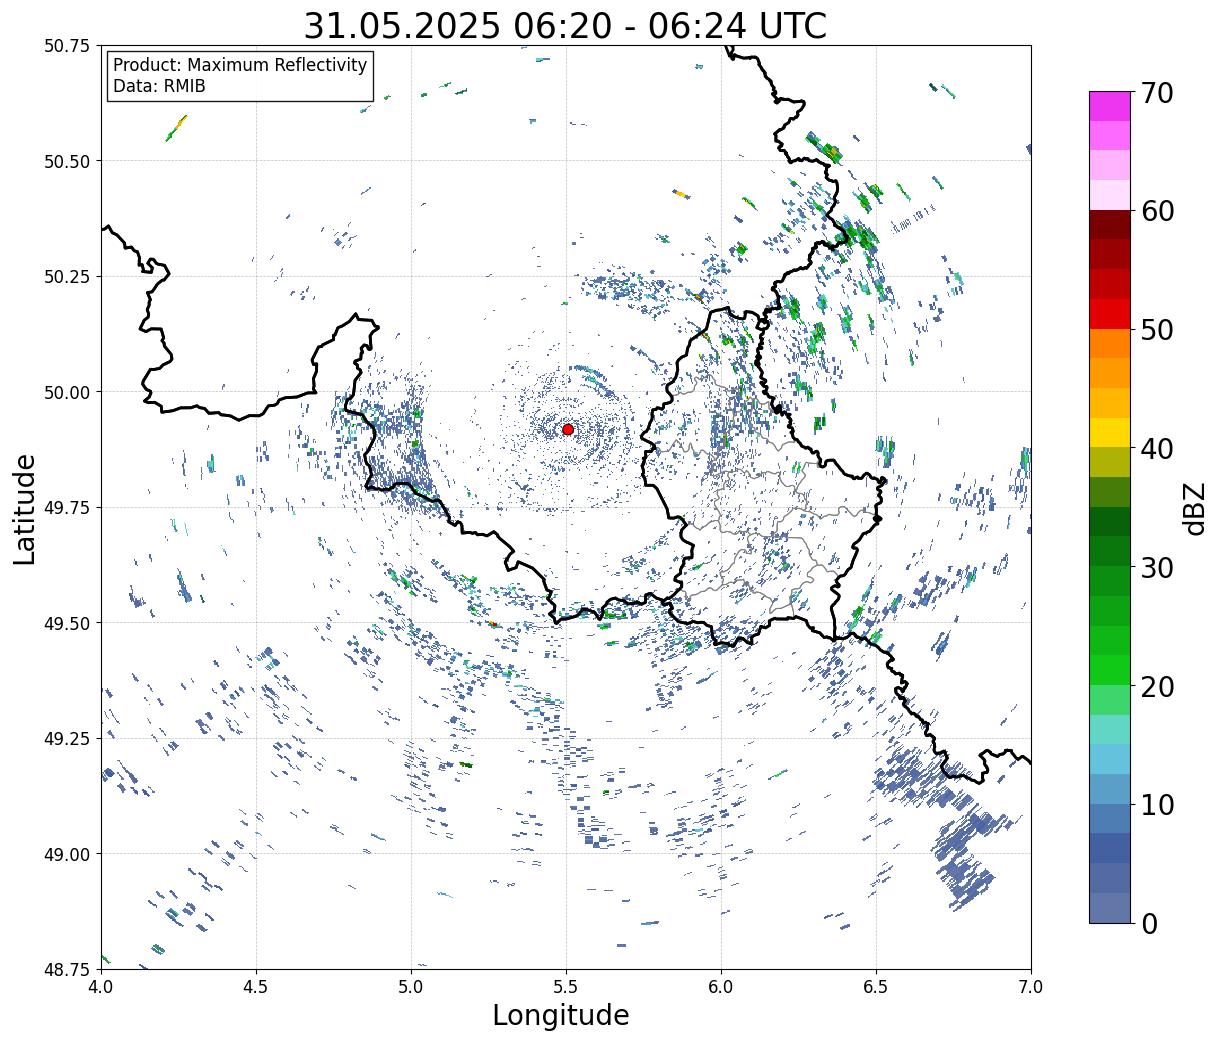
Task: Click the latitude tick label 50.50
Action: click(x=66, y=161)
